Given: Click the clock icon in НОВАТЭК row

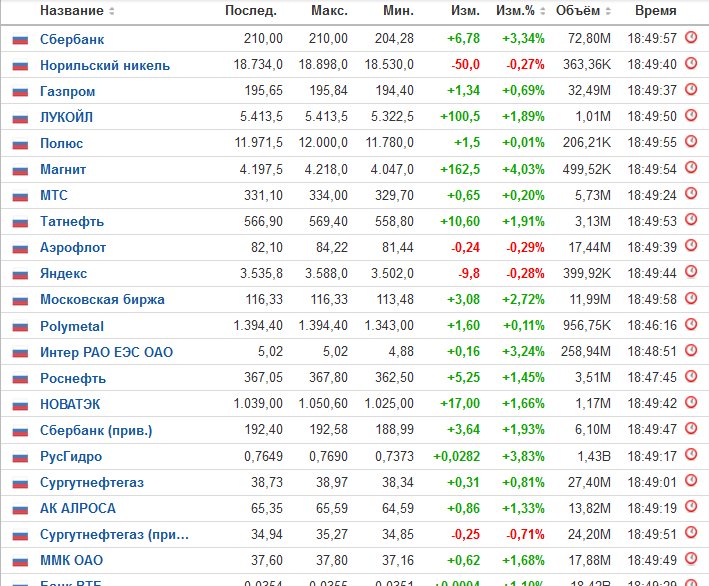Looking at the screenshot, I should point(691,402).
